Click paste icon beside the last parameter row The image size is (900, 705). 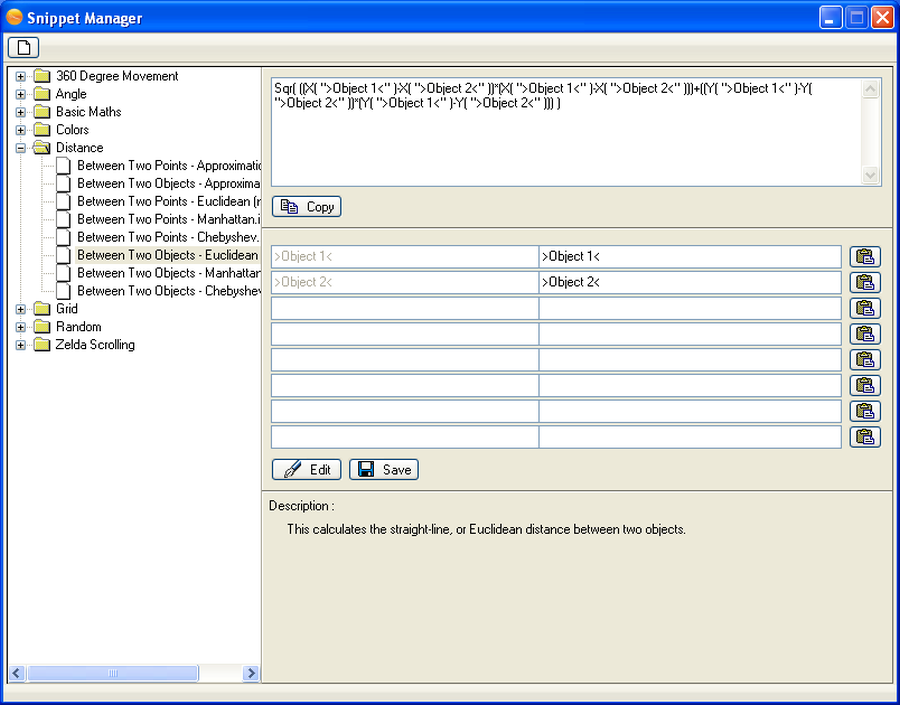[865, 437]
